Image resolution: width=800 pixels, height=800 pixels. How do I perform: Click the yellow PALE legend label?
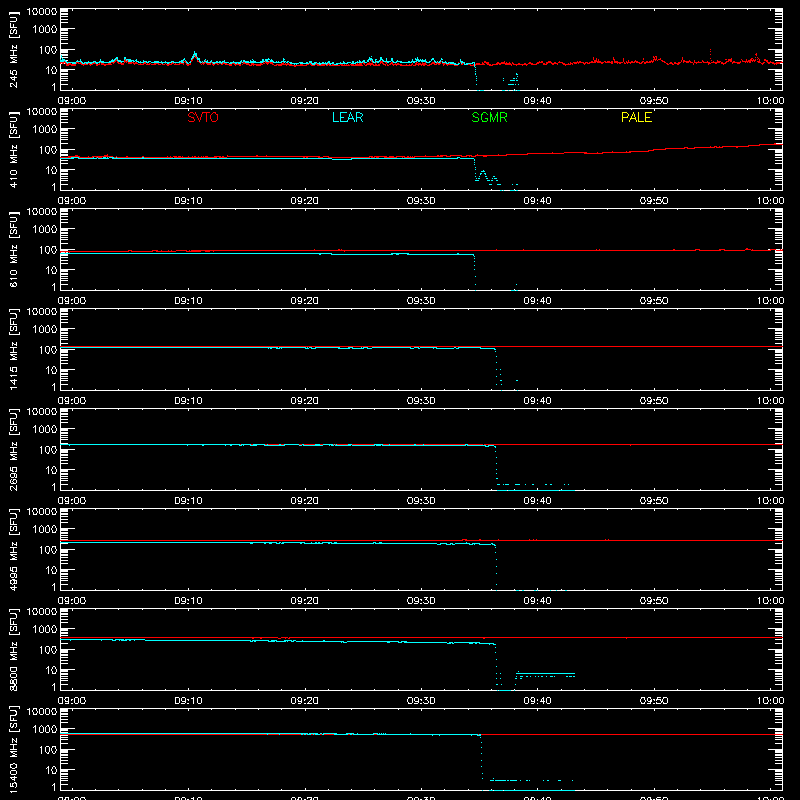click(x=636, y=117)
